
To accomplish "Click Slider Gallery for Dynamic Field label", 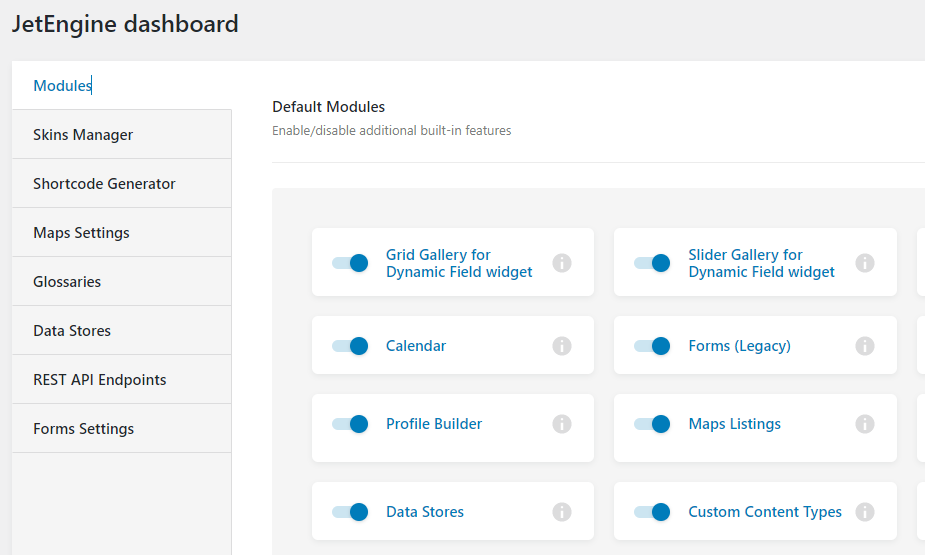I will (762, 263).
